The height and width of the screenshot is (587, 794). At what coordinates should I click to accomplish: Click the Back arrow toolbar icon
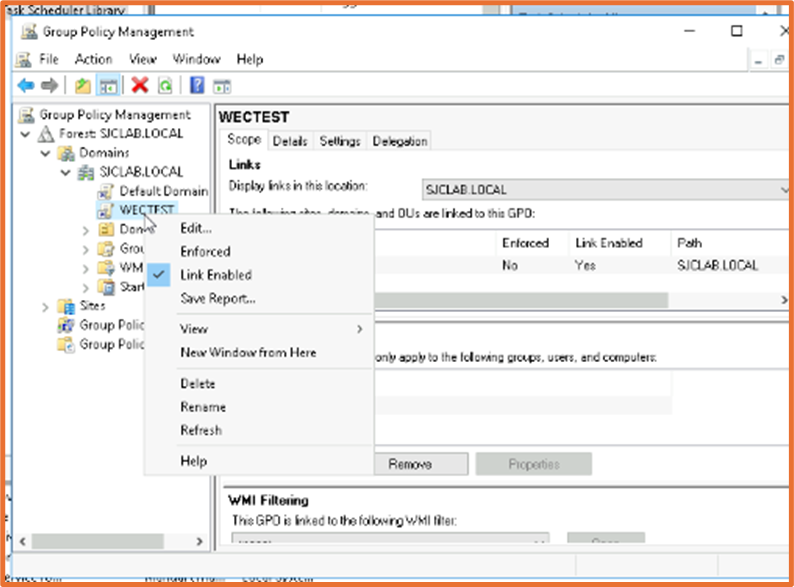tap(26, 86)
